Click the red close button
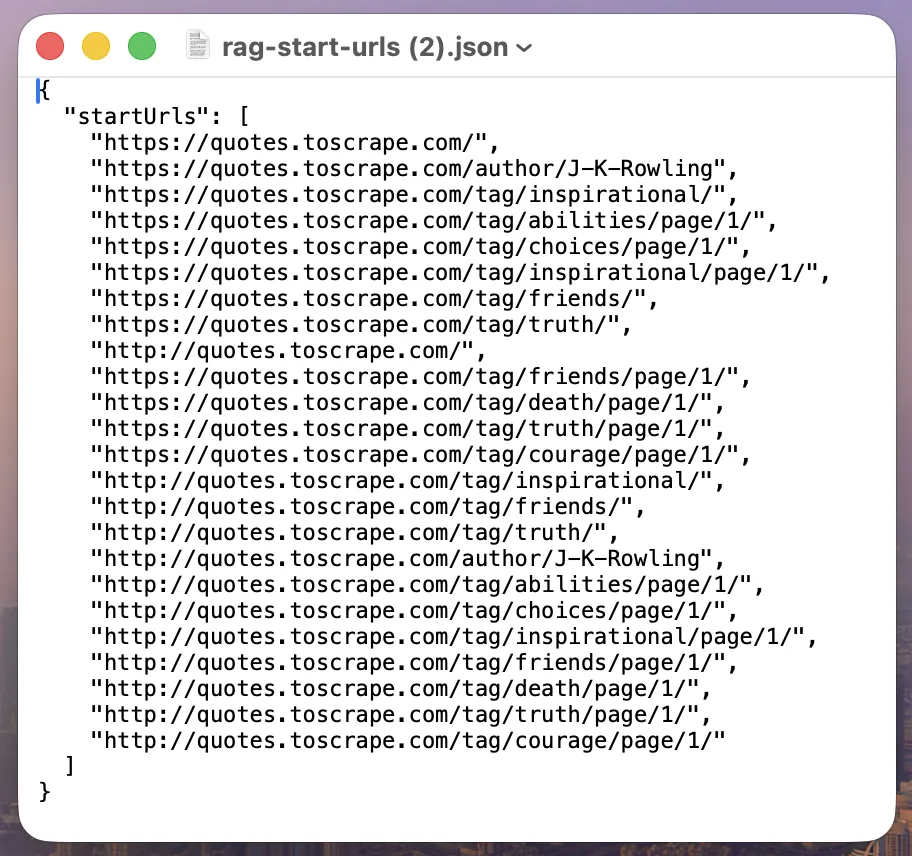The image size is (912, 856). click(x=49, y=45)
